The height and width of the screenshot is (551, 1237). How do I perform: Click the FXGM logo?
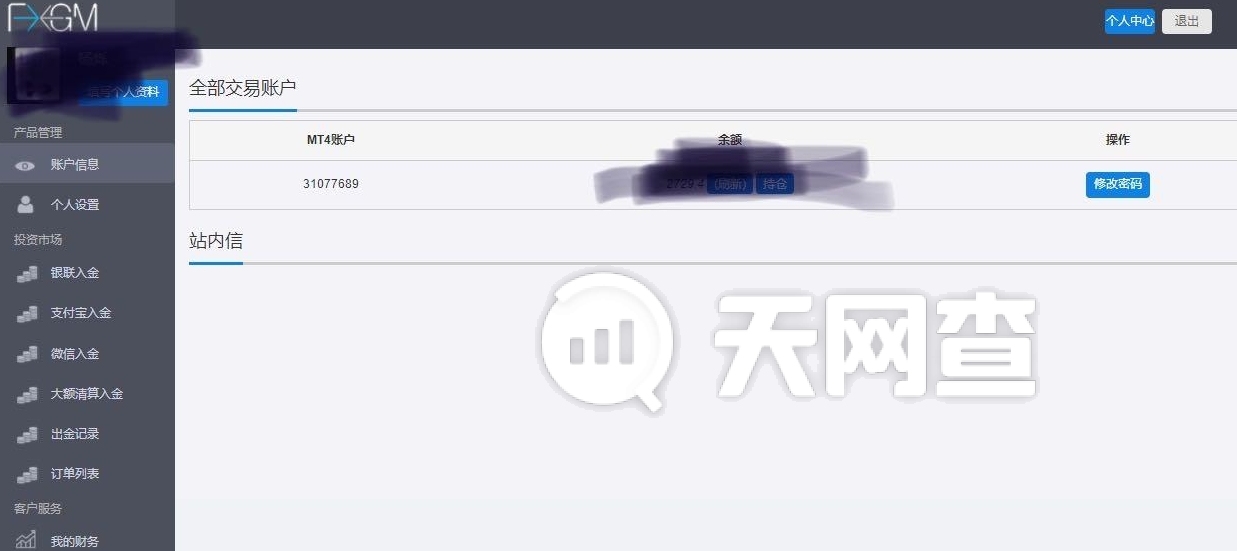pyautogui.click(x=53, y=18)
